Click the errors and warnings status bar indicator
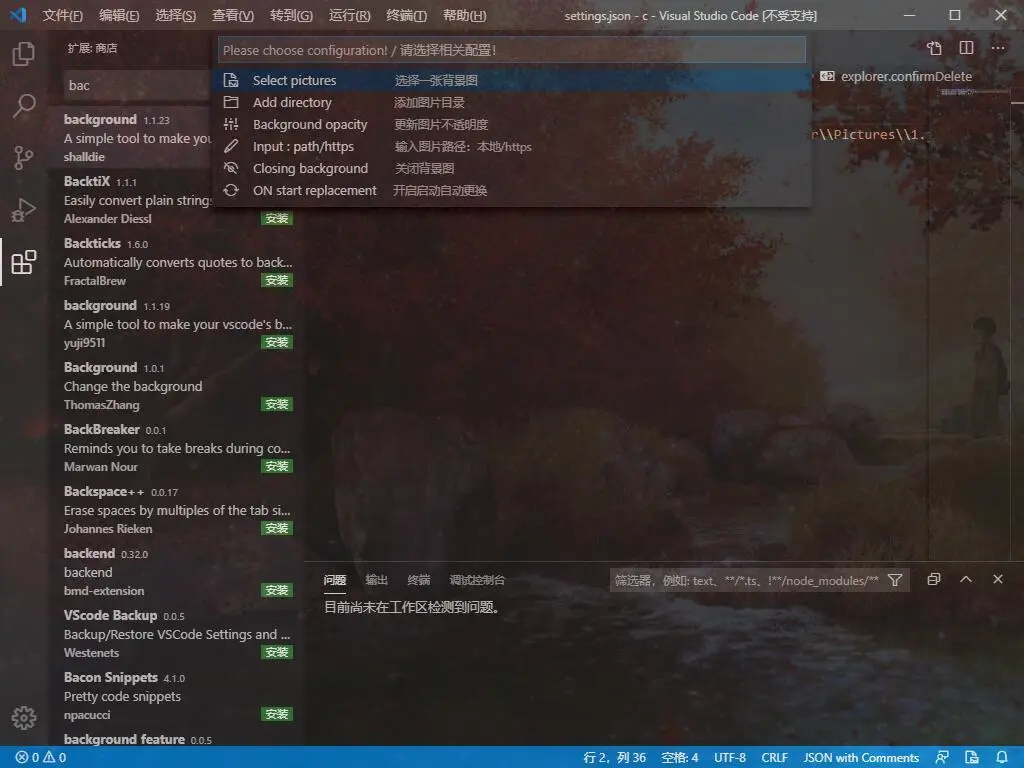 coord(40,758)
